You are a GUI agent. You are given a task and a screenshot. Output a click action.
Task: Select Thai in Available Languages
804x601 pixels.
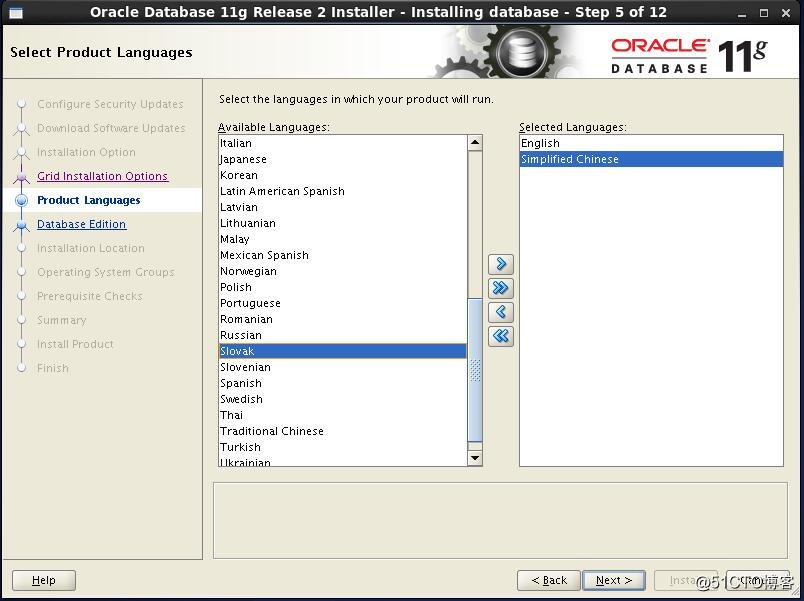click(343, 415)
